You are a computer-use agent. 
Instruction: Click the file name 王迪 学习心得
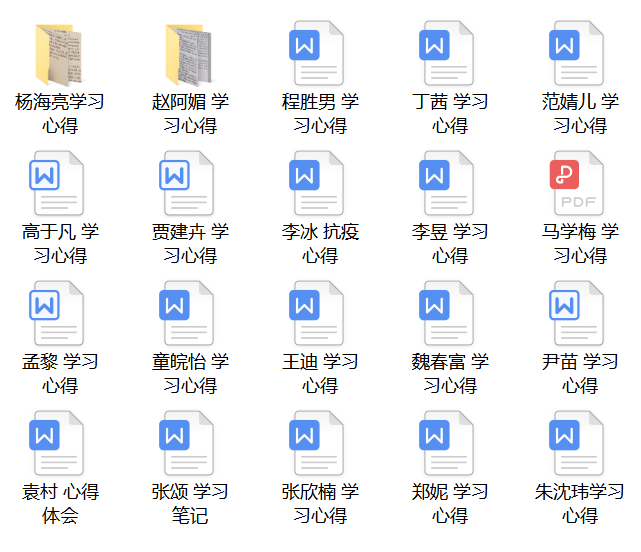tap(320, 374)
